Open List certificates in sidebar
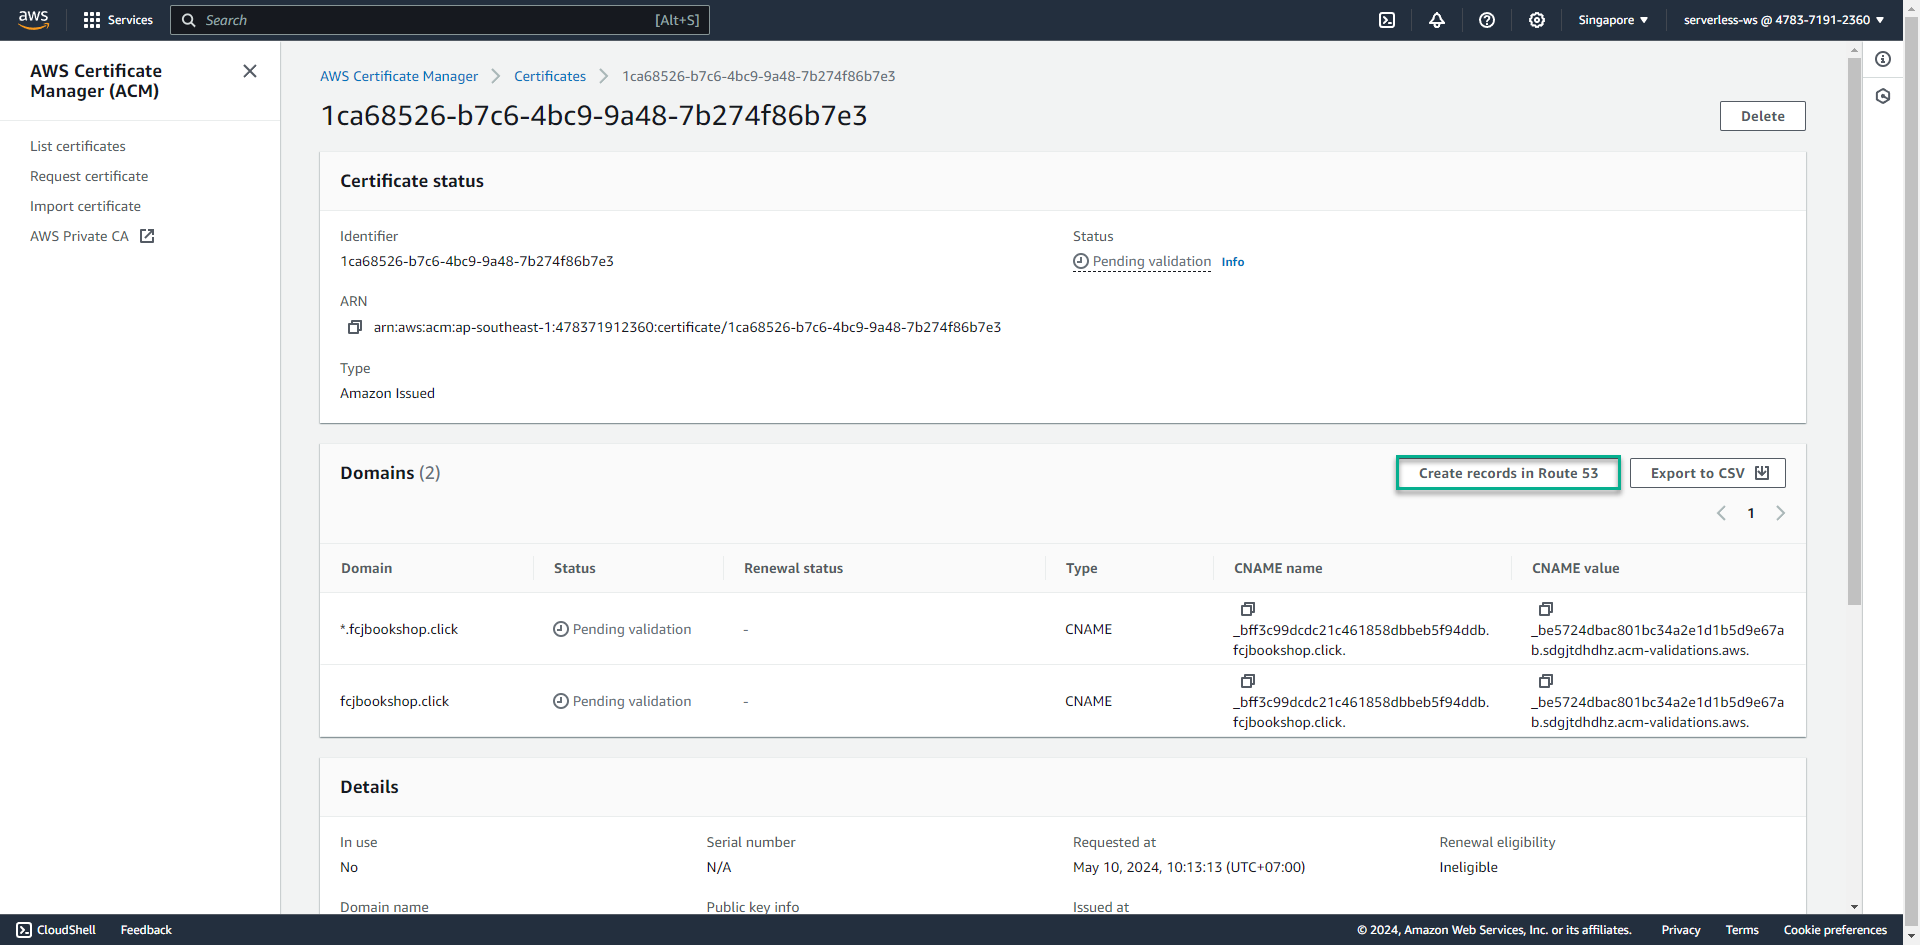Screen dimensions: 1920x945 [78, 146]
